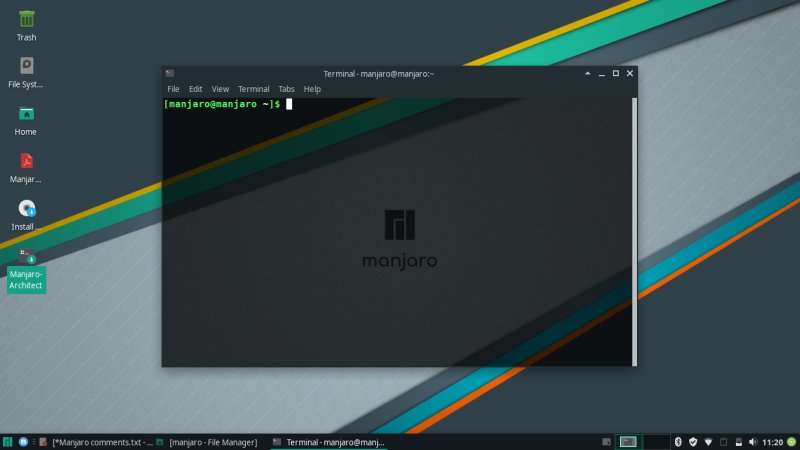800x450 pixels.
Task: Open the File menu in Terminal
Action: (x=173, y=89)
